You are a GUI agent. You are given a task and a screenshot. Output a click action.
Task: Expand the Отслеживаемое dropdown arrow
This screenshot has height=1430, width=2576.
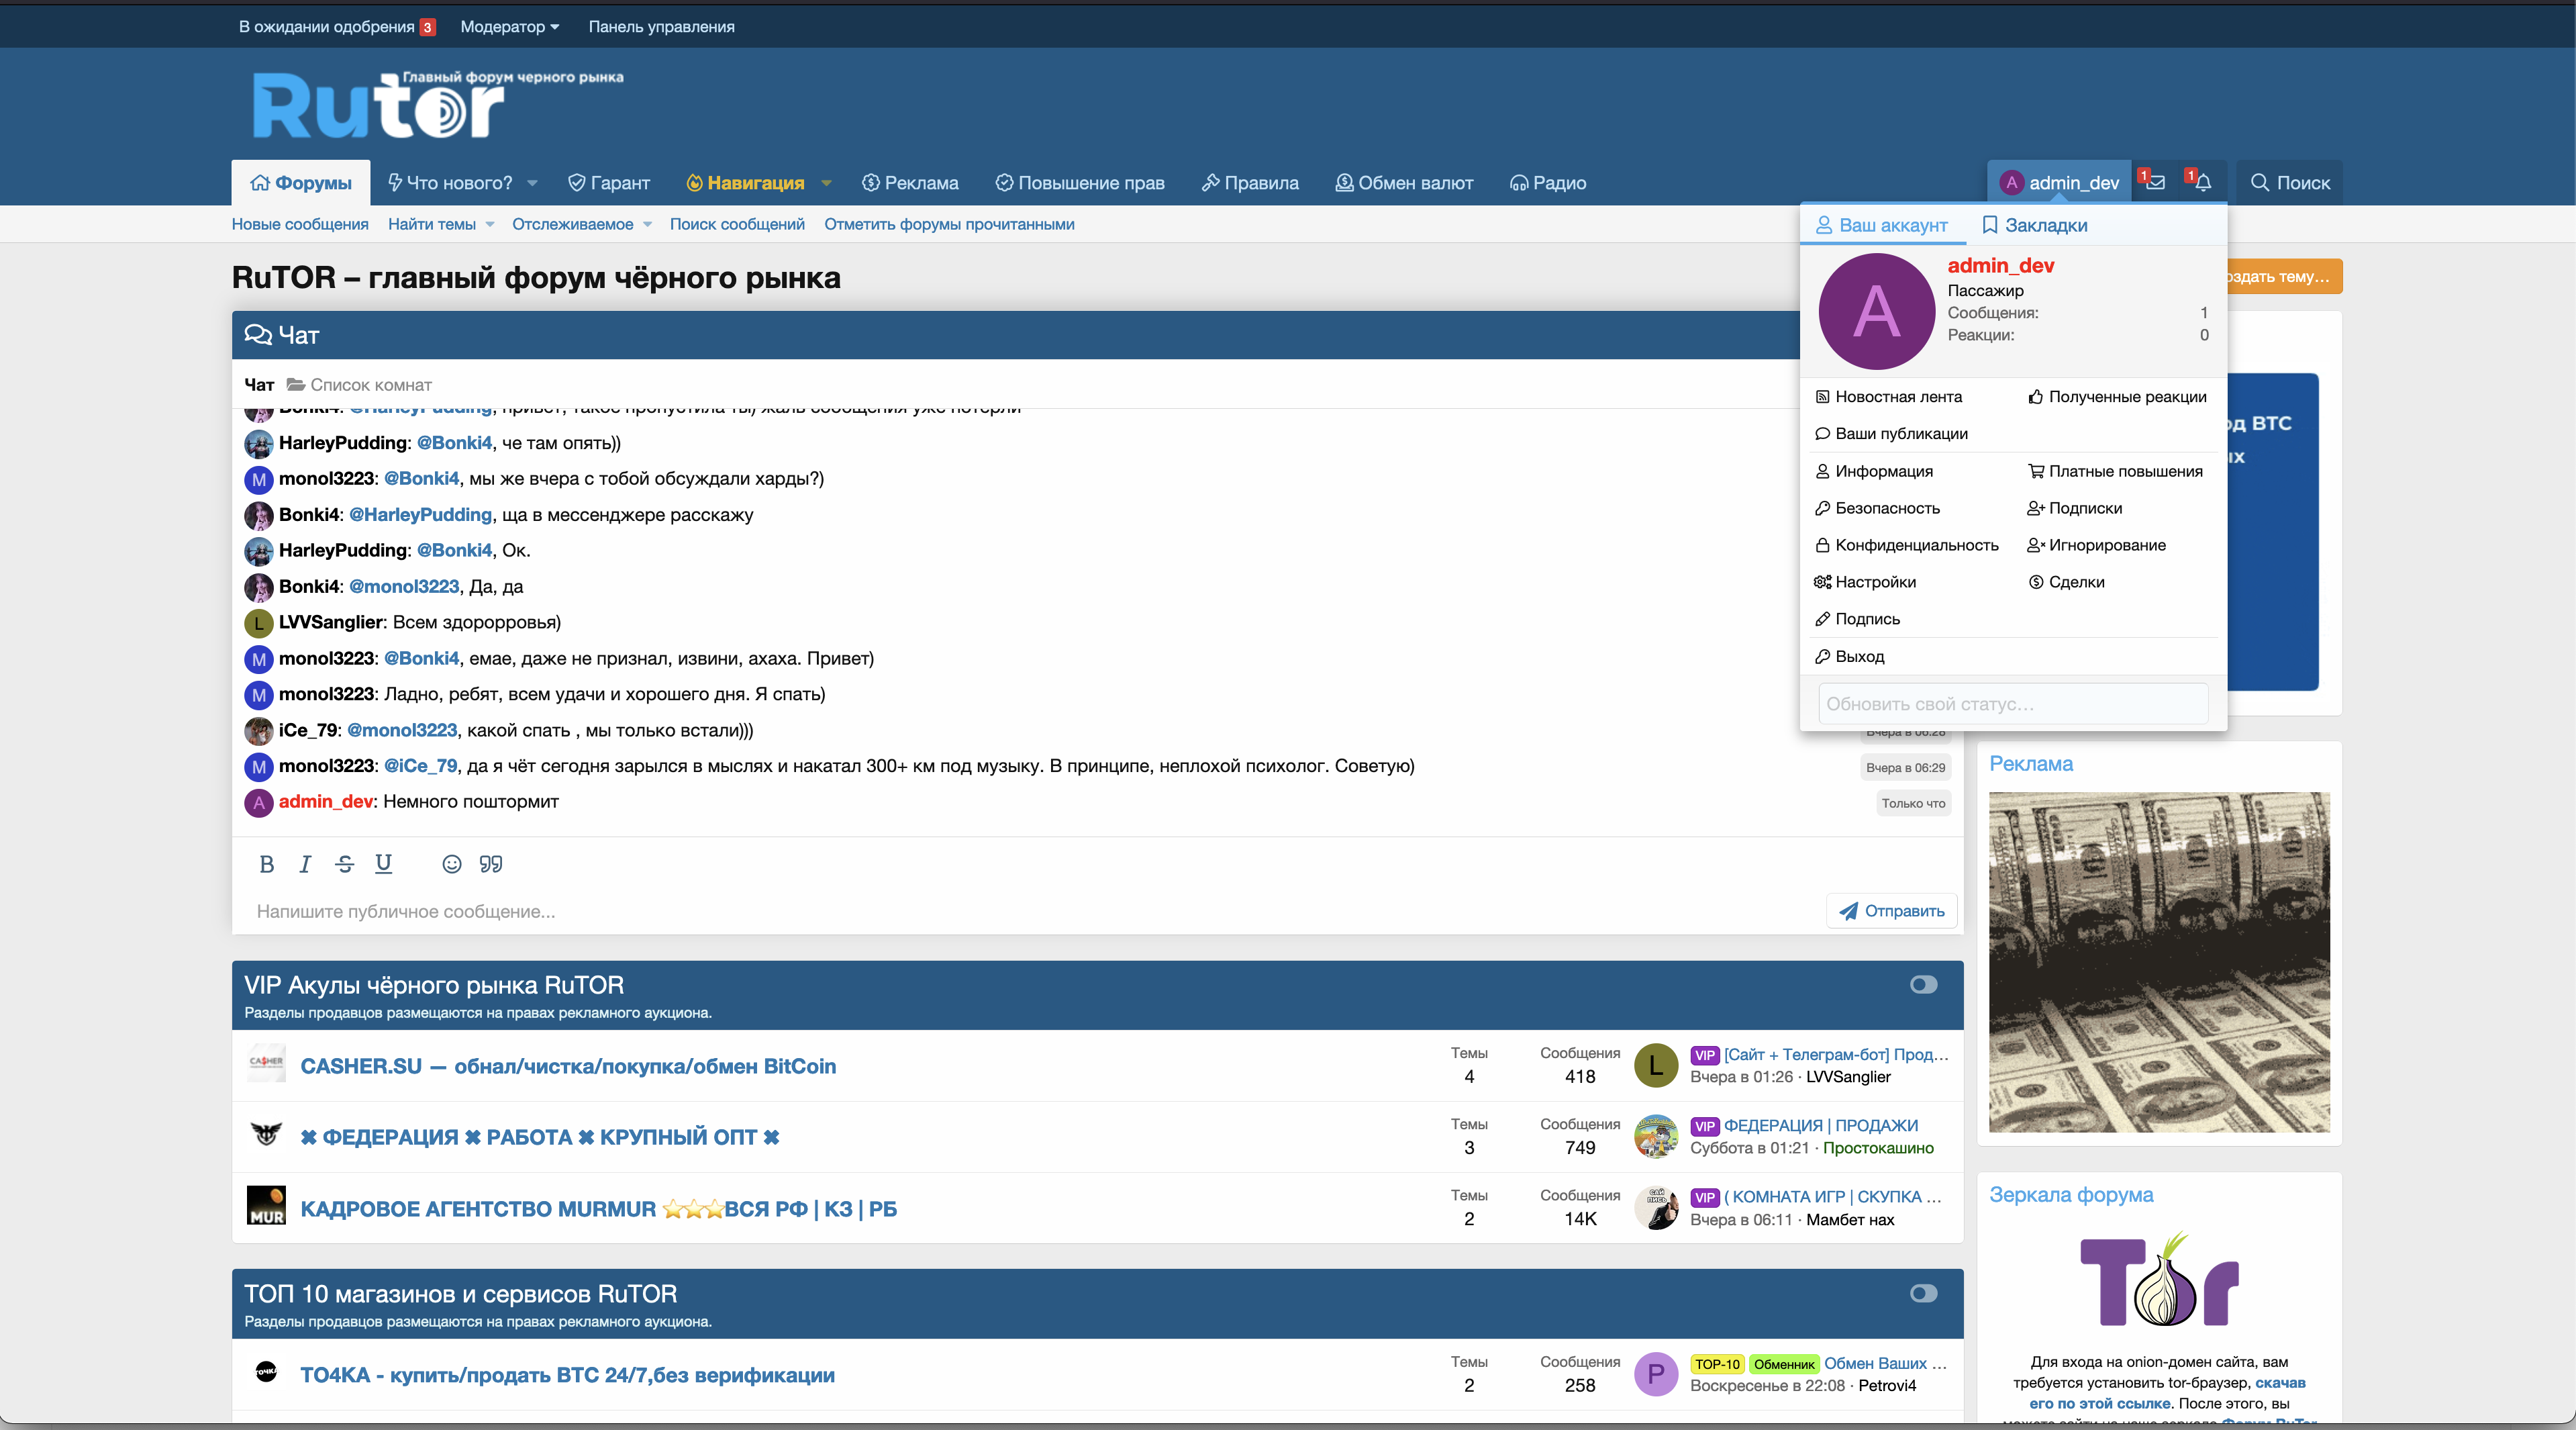pos(647,225)
